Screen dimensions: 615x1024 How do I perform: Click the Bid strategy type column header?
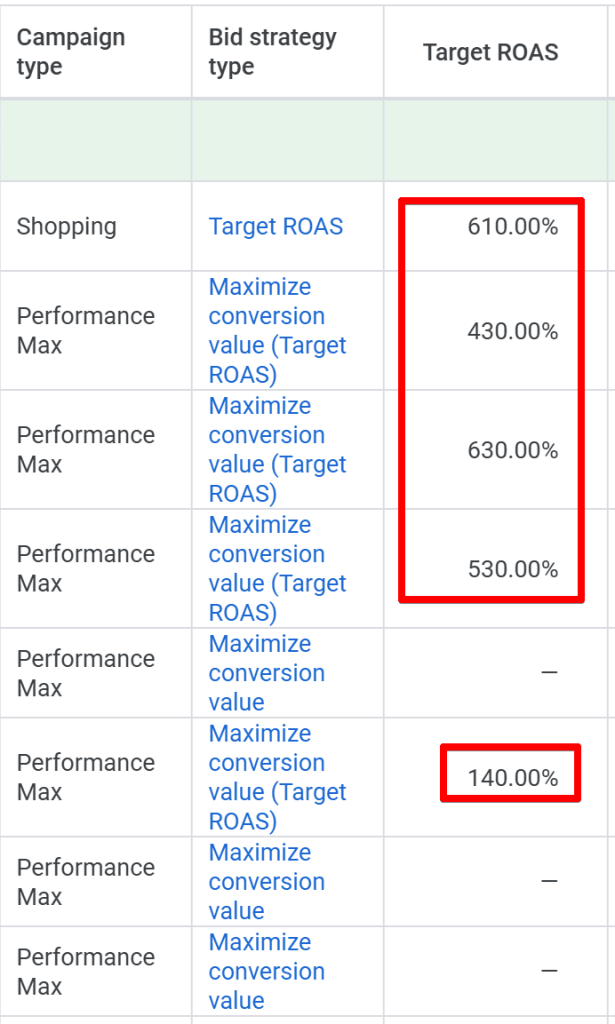tap(272, 52)
